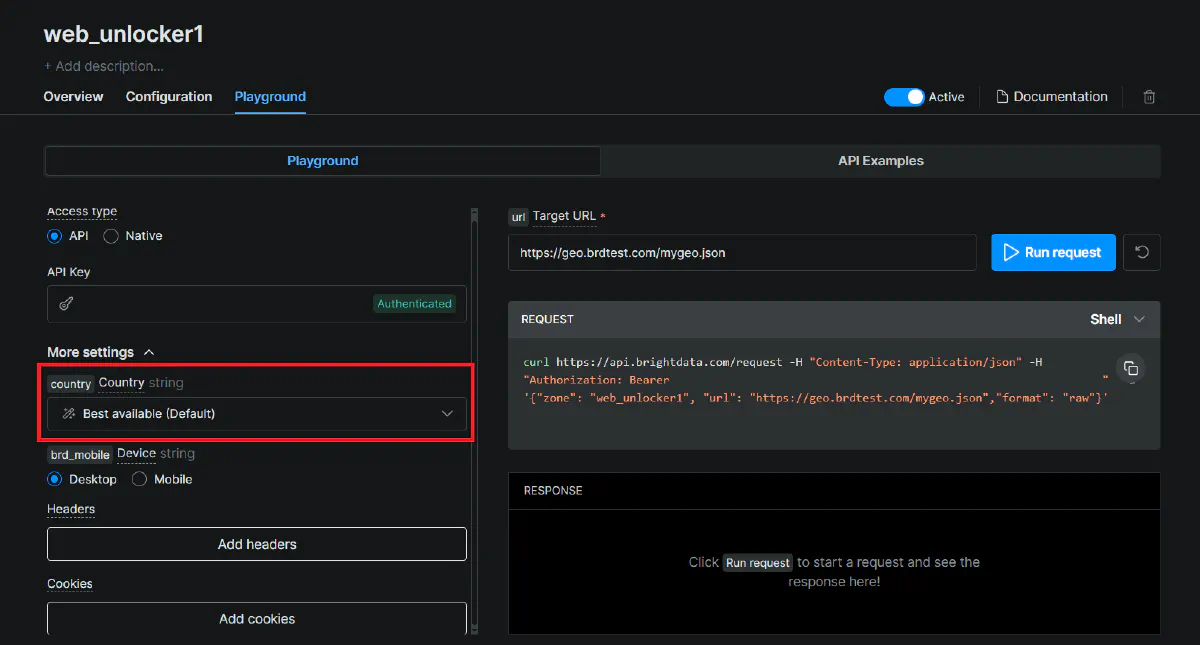Copy the curl request code

coord(1131,369)
